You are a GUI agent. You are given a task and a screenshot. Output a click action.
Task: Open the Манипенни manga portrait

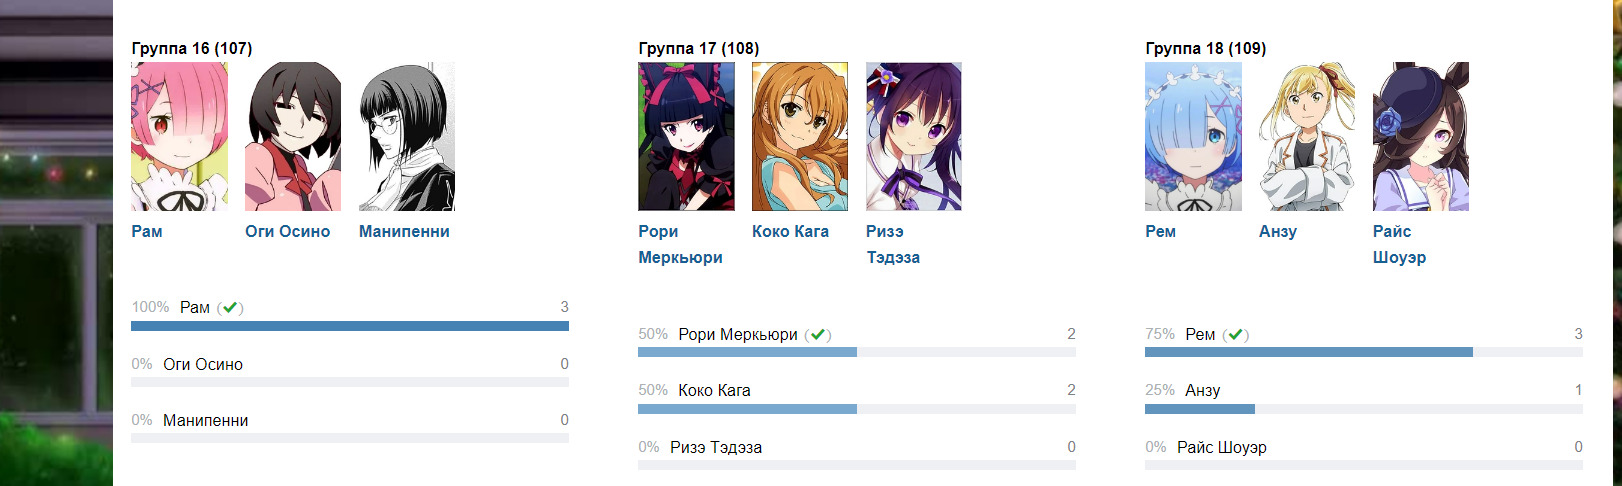pyautogui.click(x=407, y=137)
